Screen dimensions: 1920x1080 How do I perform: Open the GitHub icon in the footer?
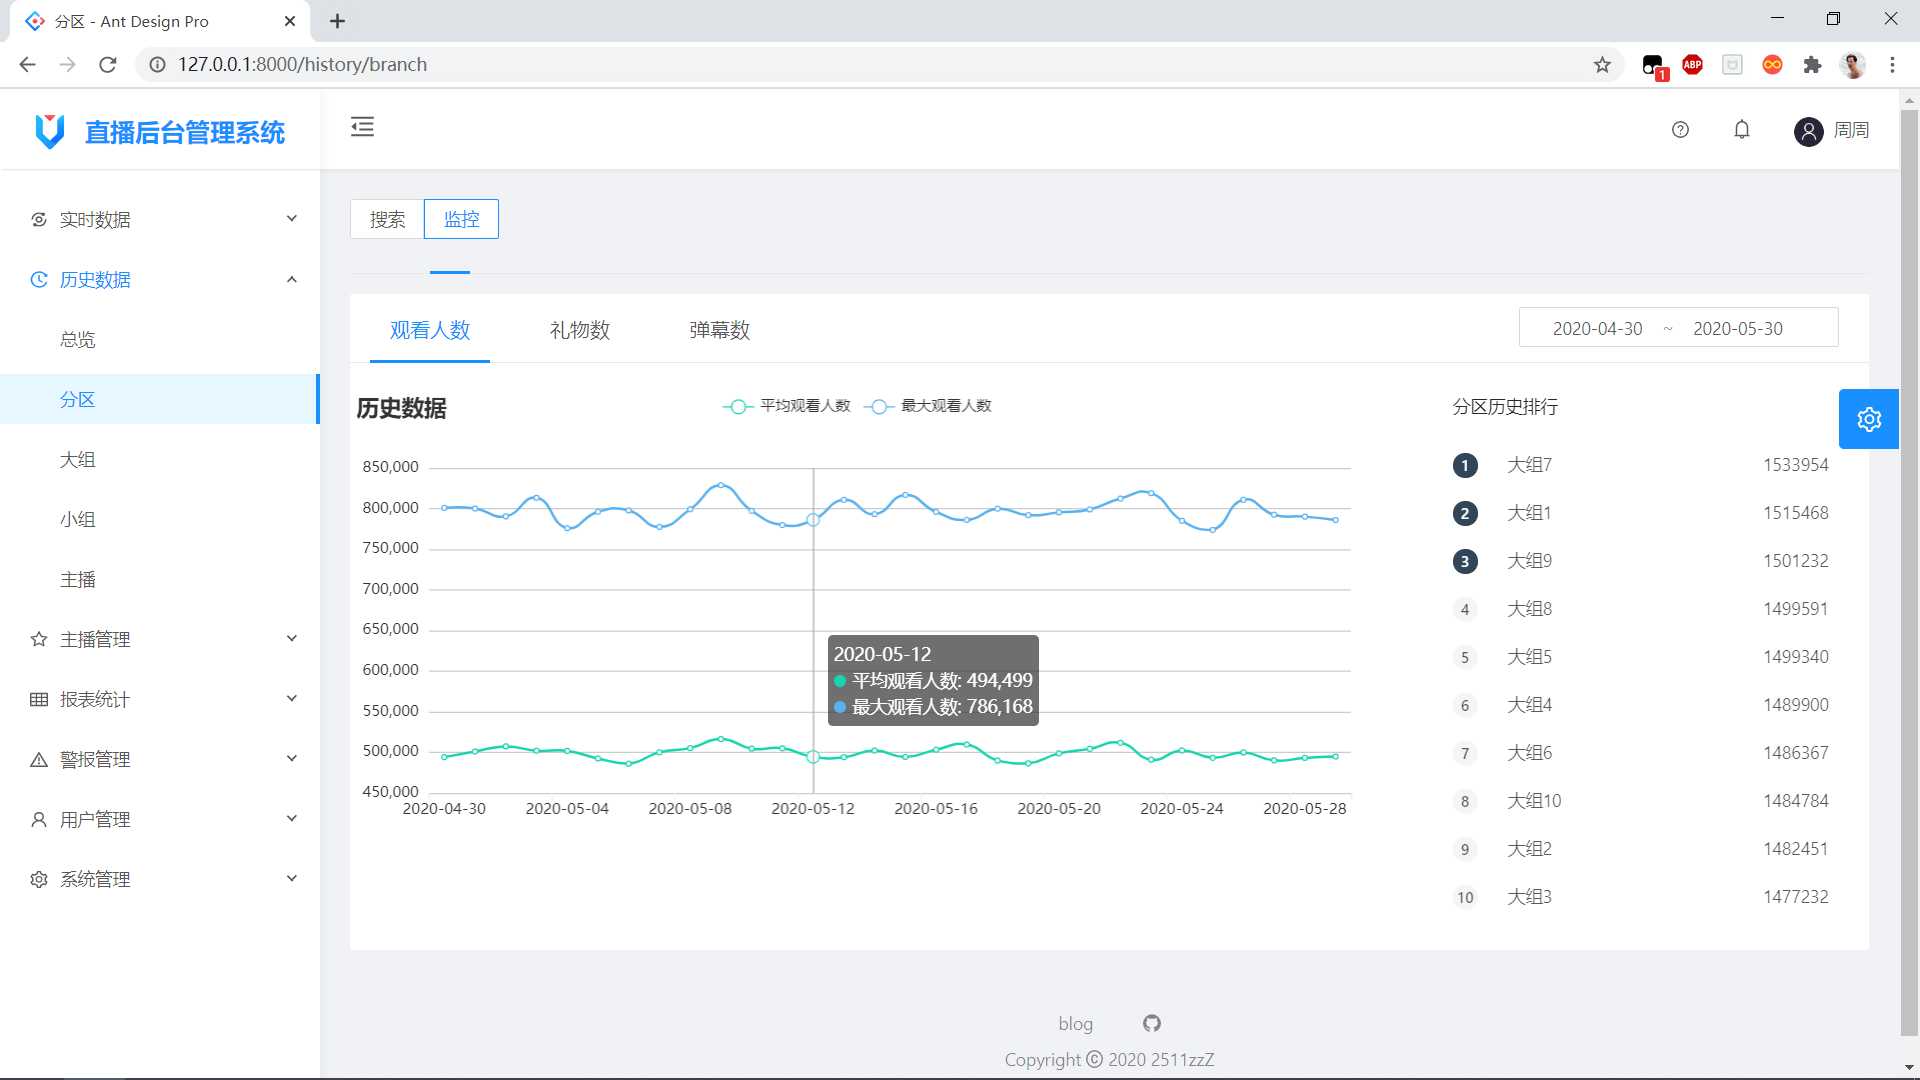(1152, 1023)
